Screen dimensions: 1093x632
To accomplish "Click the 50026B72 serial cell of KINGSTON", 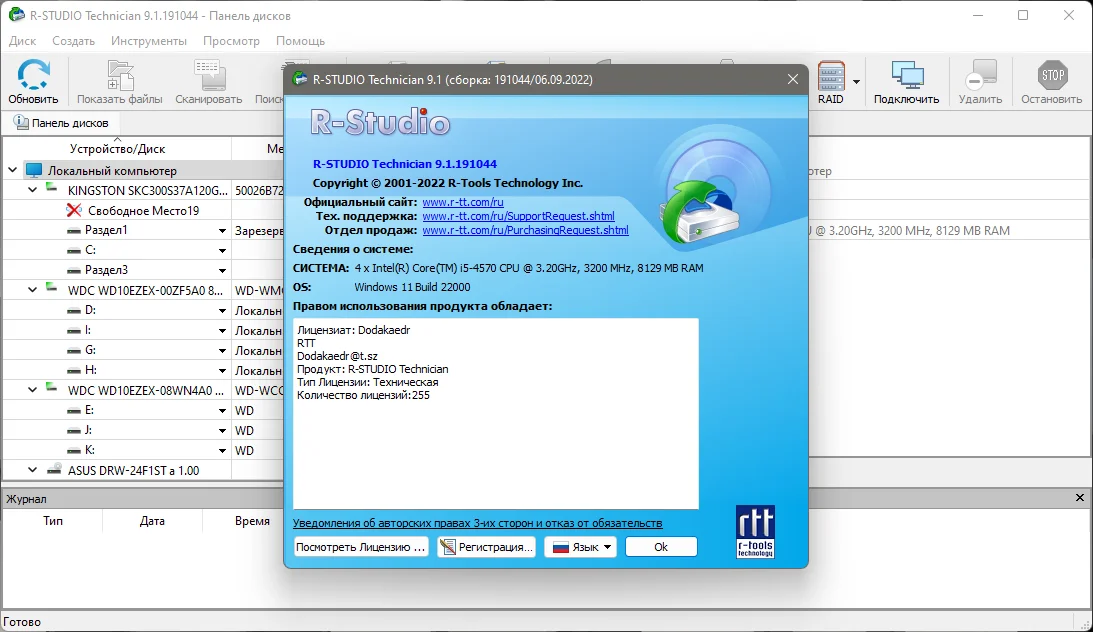I will pos(259,190).
